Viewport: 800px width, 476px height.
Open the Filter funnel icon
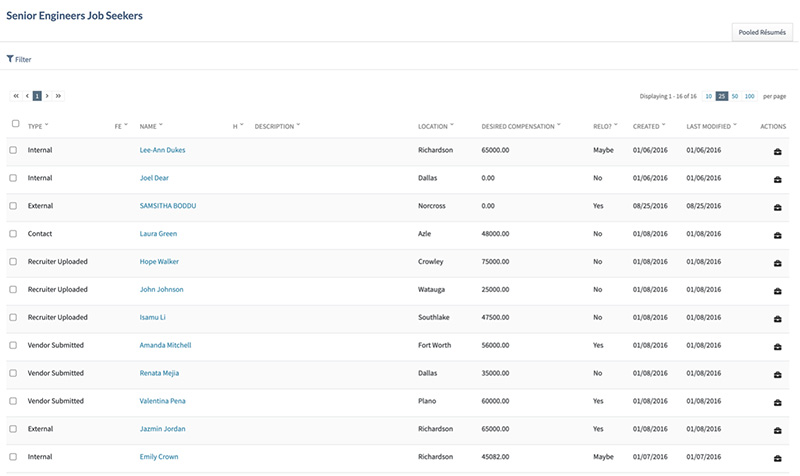point(10,60)
